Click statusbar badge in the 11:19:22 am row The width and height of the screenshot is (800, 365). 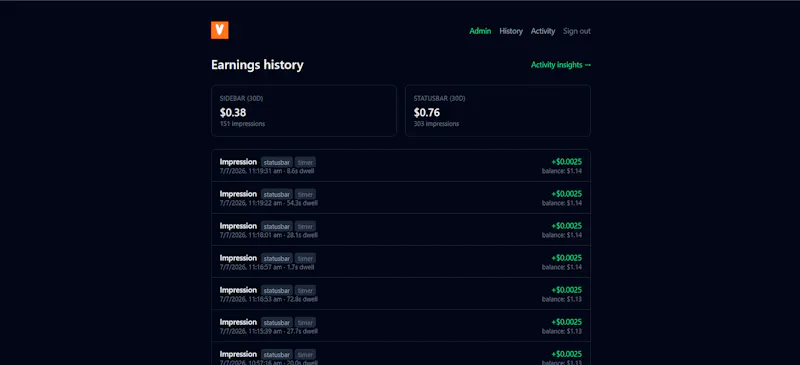click(x=277, y=194)
